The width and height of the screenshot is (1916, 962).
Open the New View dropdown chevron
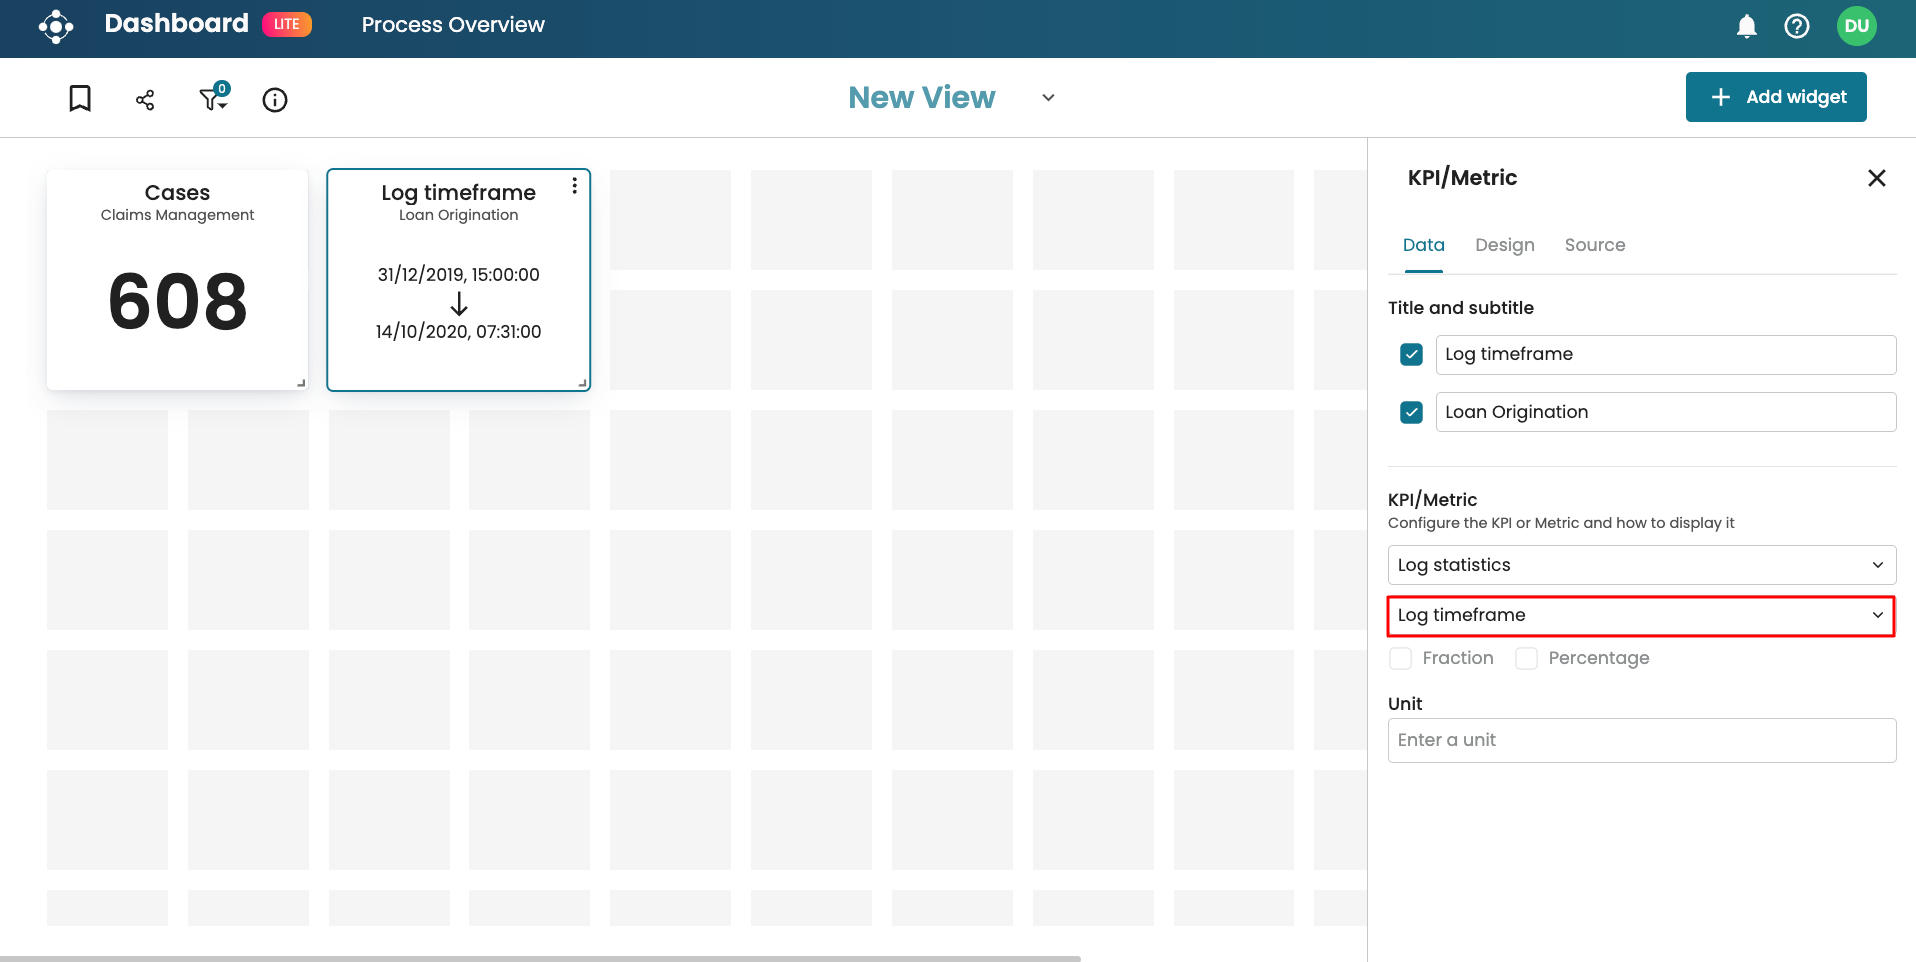[x=1048, y=98]
